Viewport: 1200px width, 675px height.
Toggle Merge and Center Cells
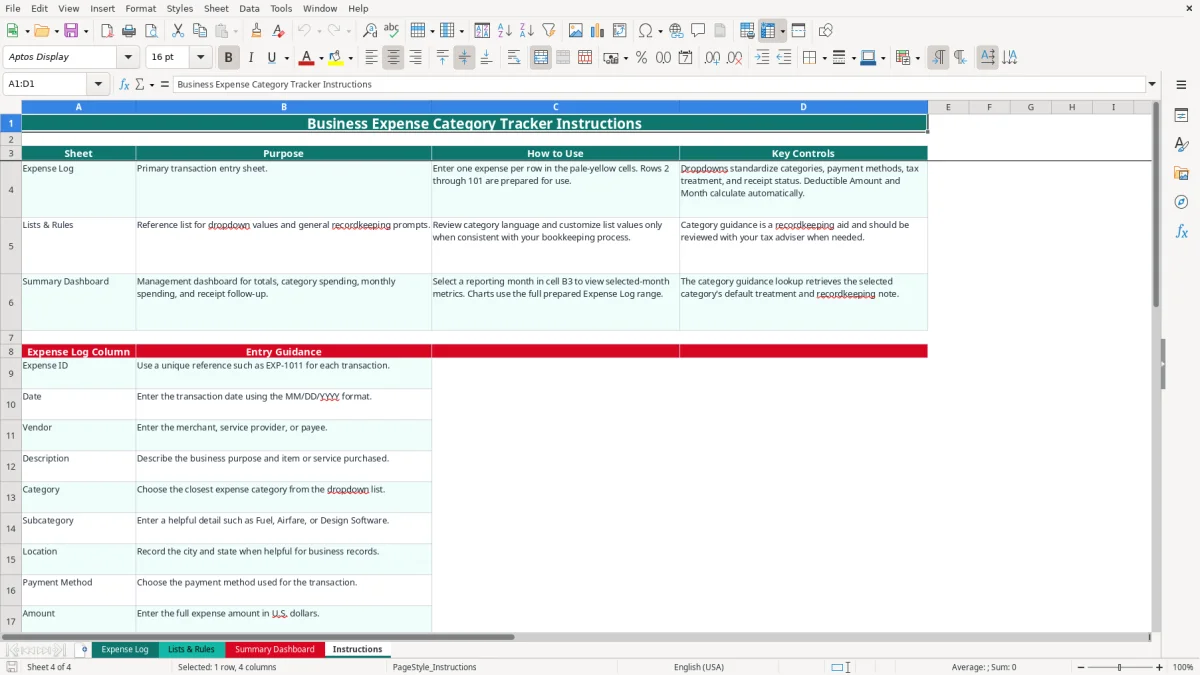(x=541, y=58)
